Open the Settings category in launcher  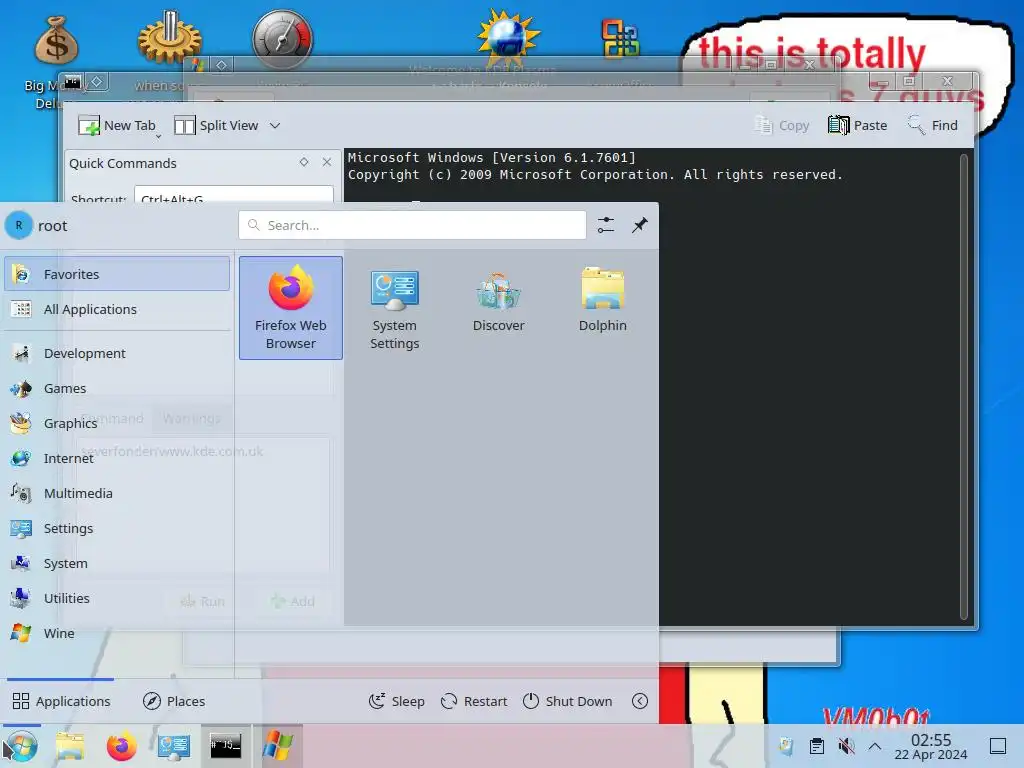117,528
